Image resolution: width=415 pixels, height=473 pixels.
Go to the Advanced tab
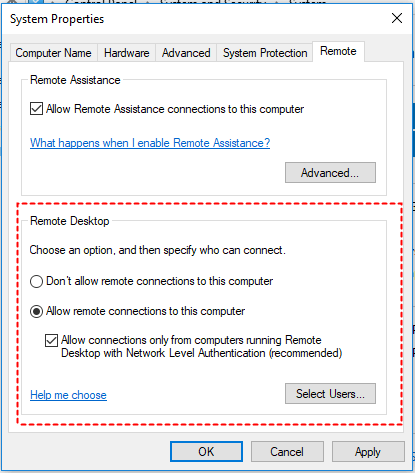186,53
